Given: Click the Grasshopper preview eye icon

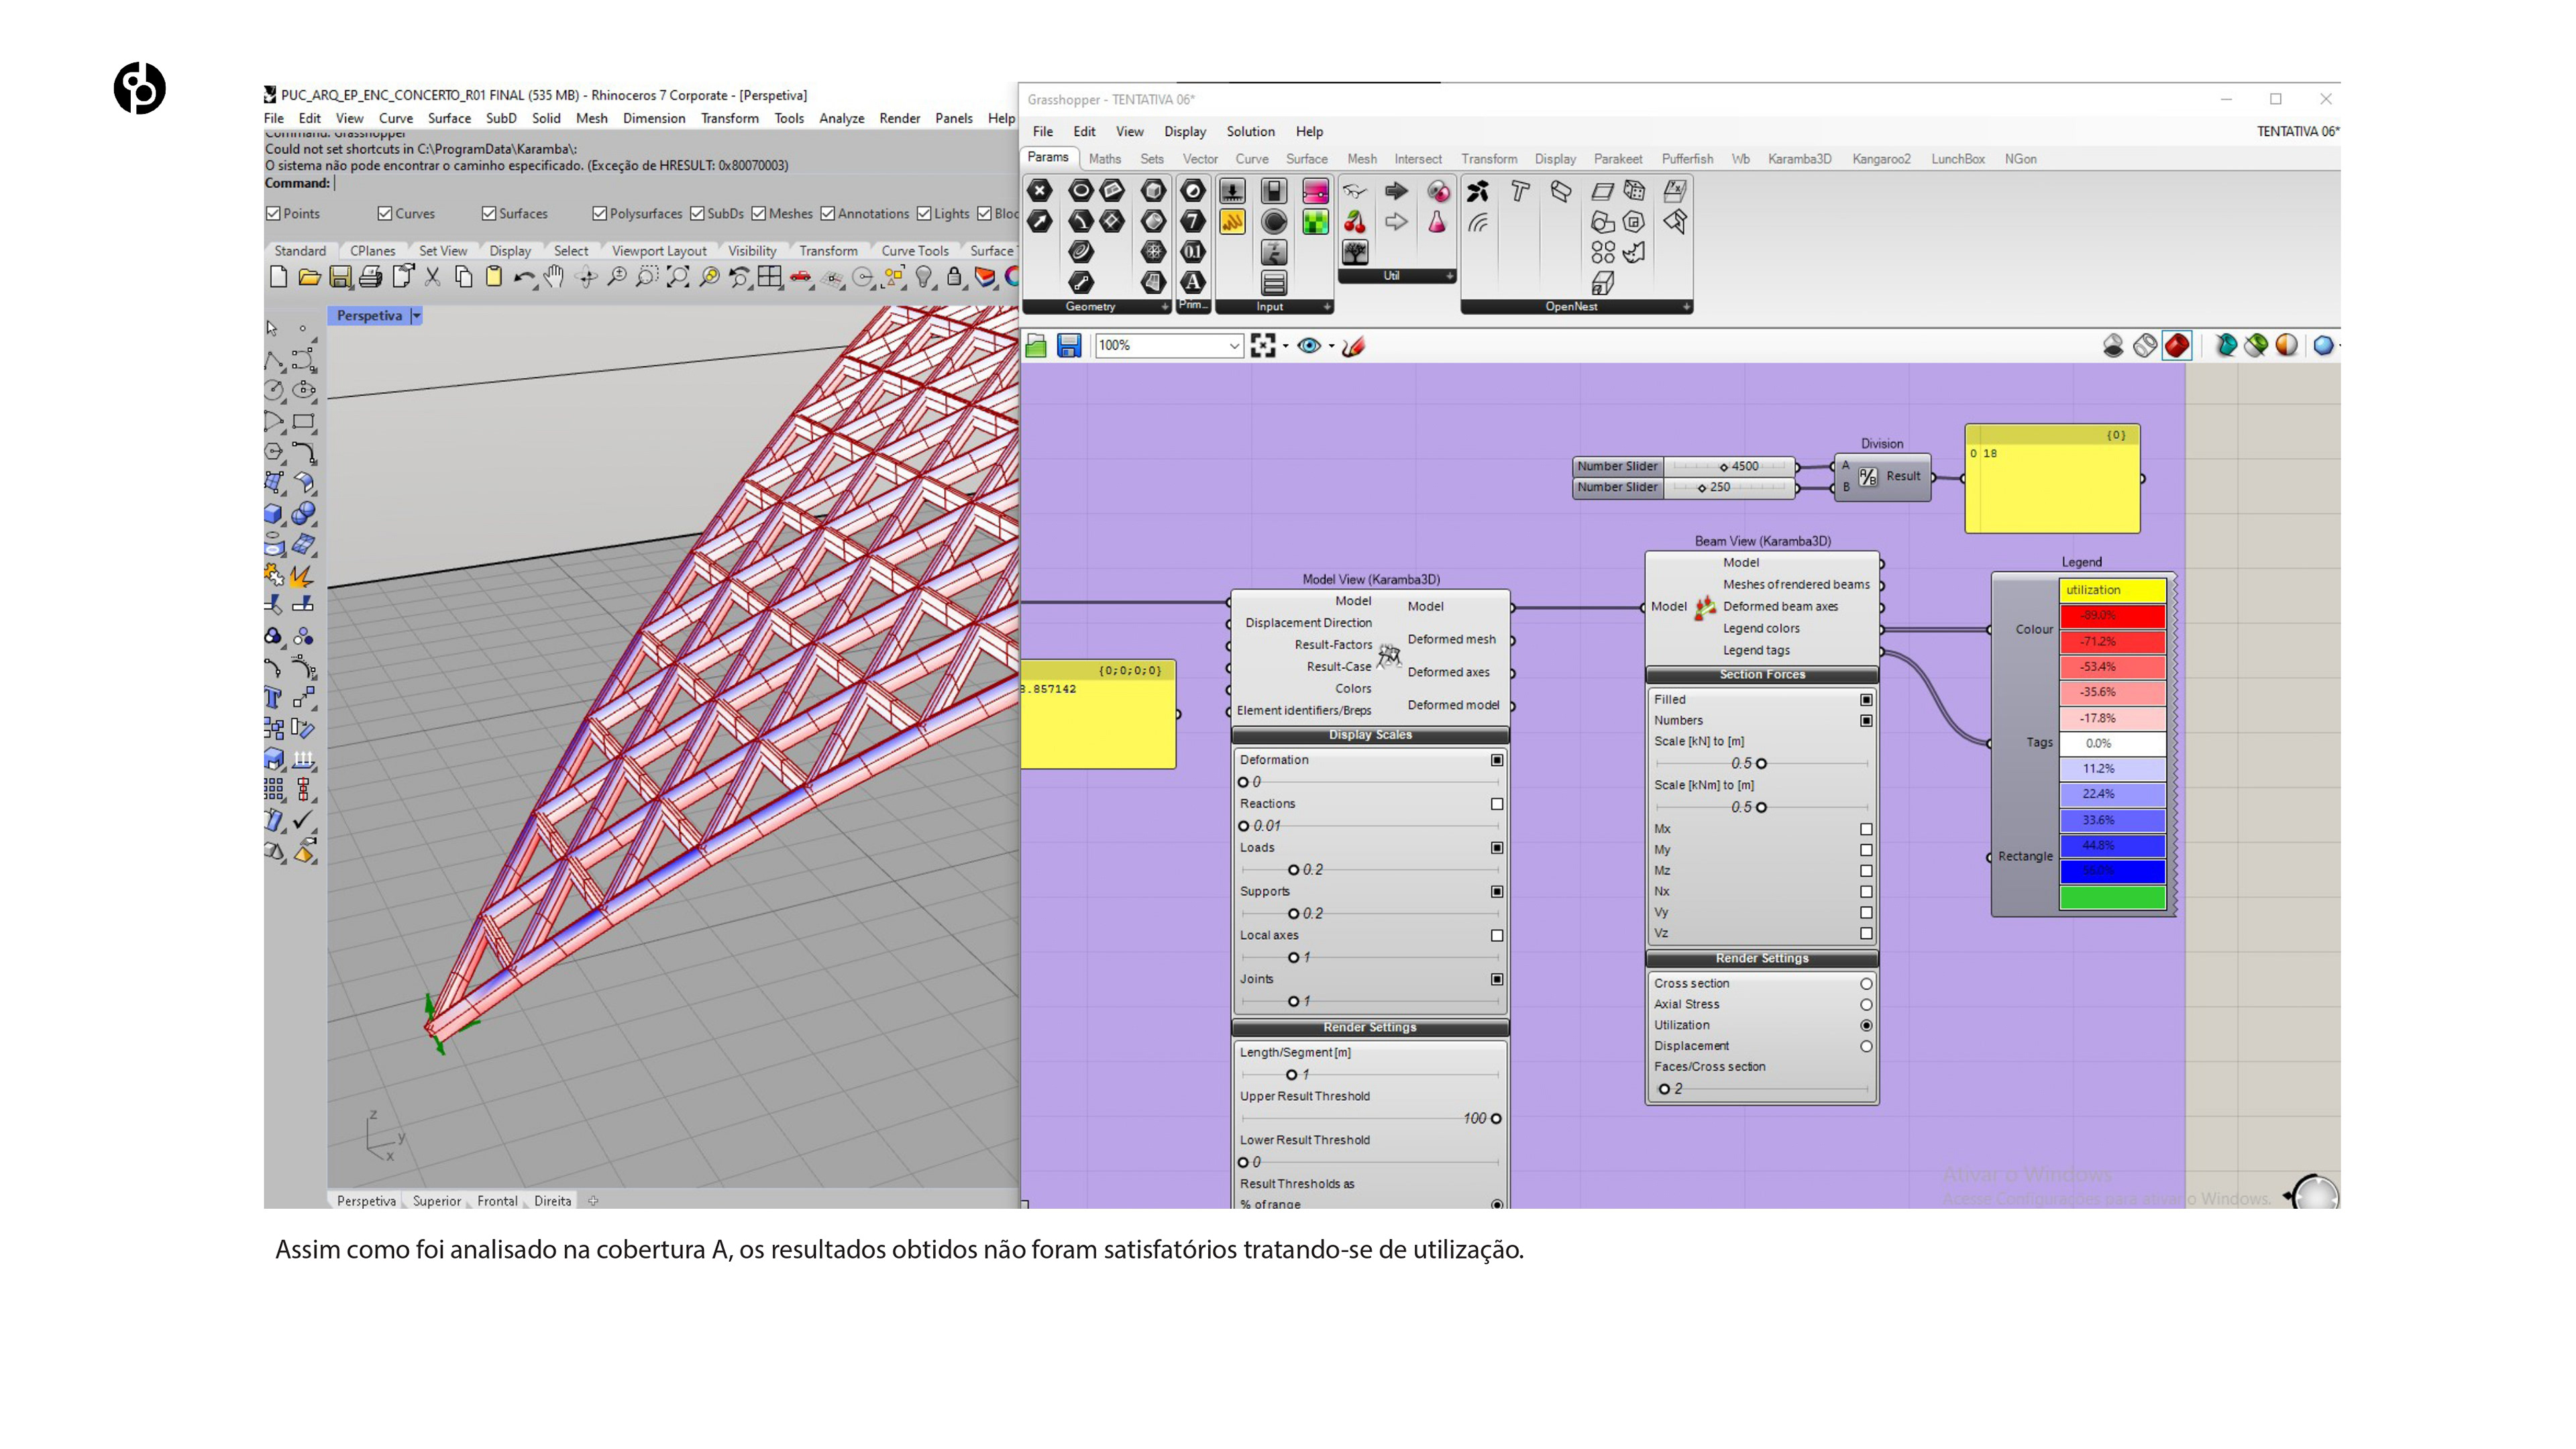Looking at the screenshot, I should click(1308, 346).
